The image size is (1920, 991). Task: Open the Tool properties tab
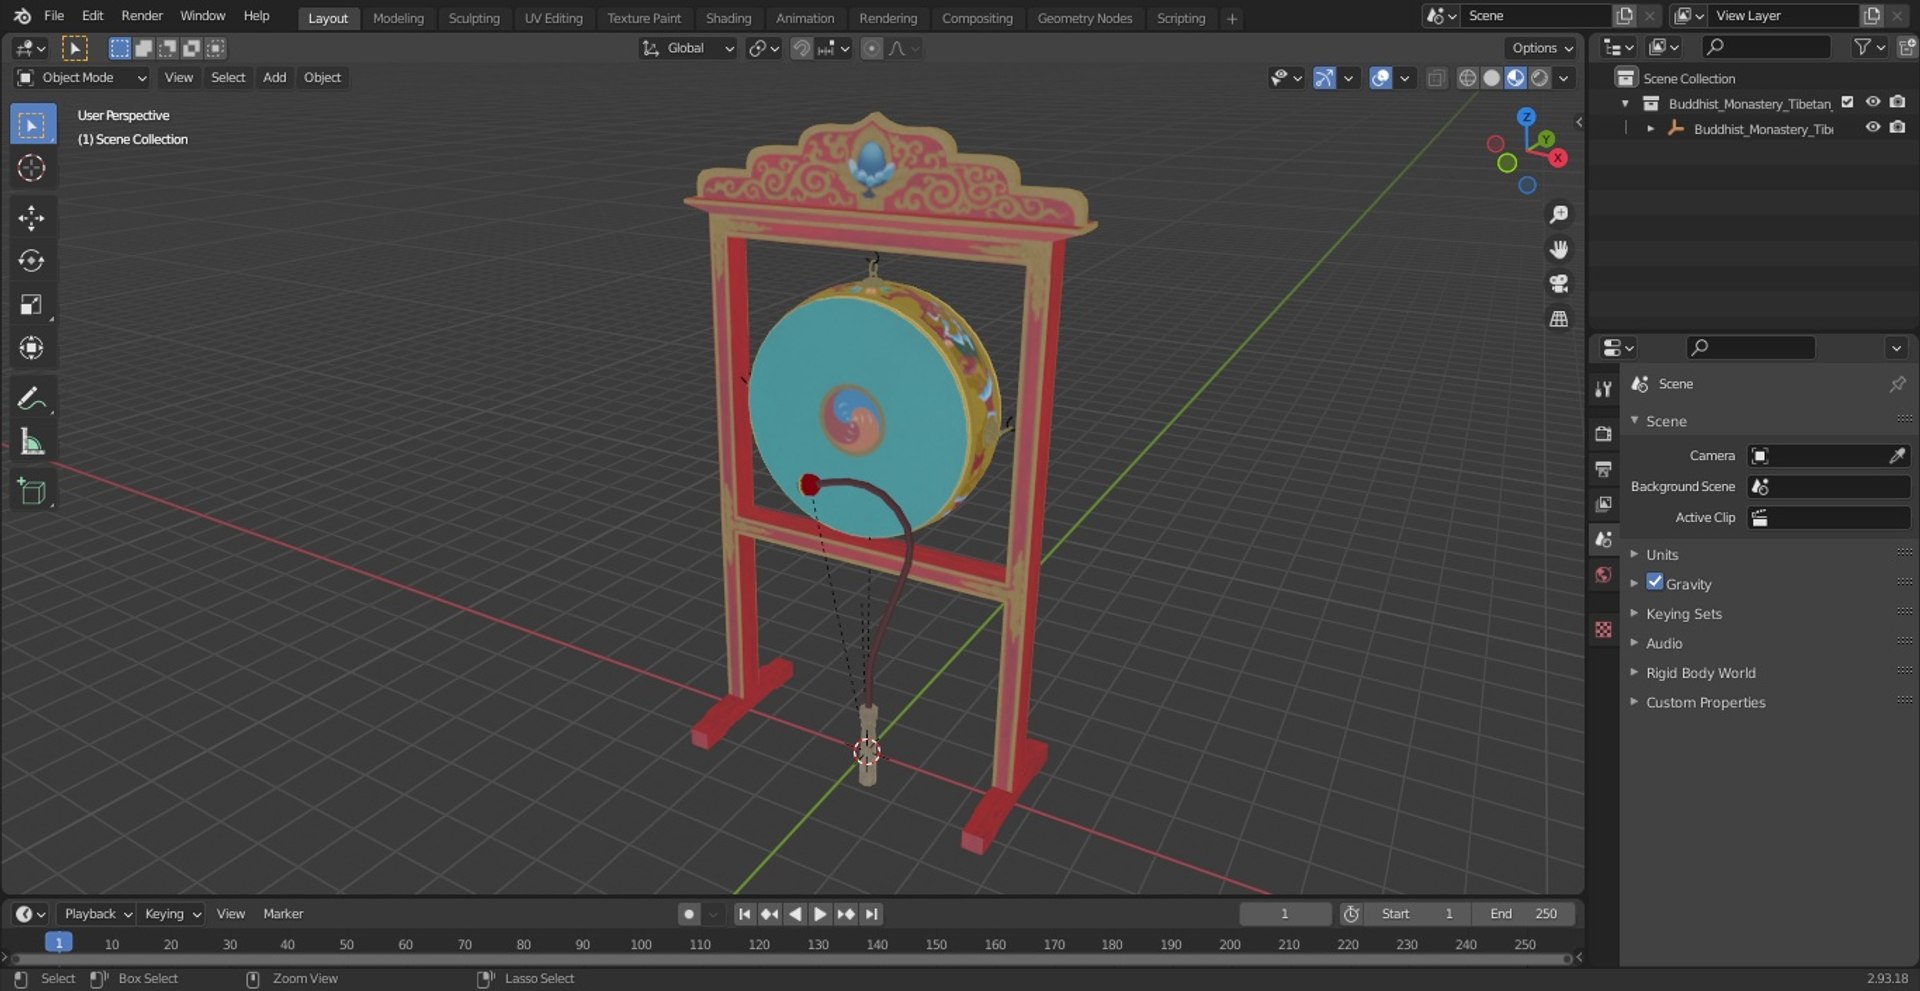[1604, 389]
